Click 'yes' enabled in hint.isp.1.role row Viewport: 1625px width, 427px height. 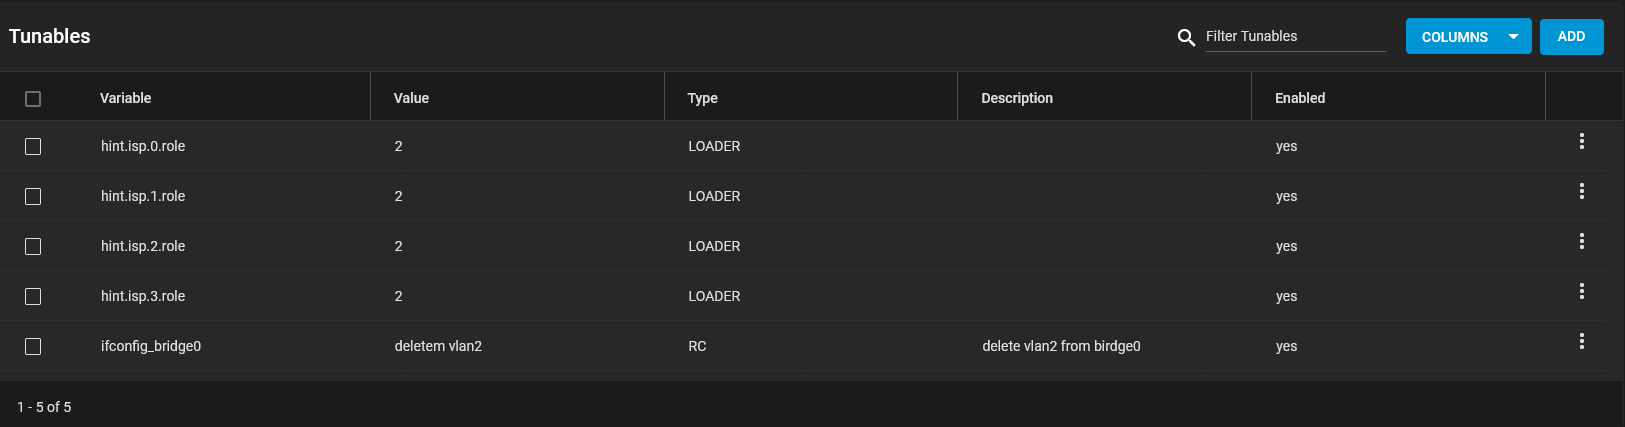click(1286, 196)
